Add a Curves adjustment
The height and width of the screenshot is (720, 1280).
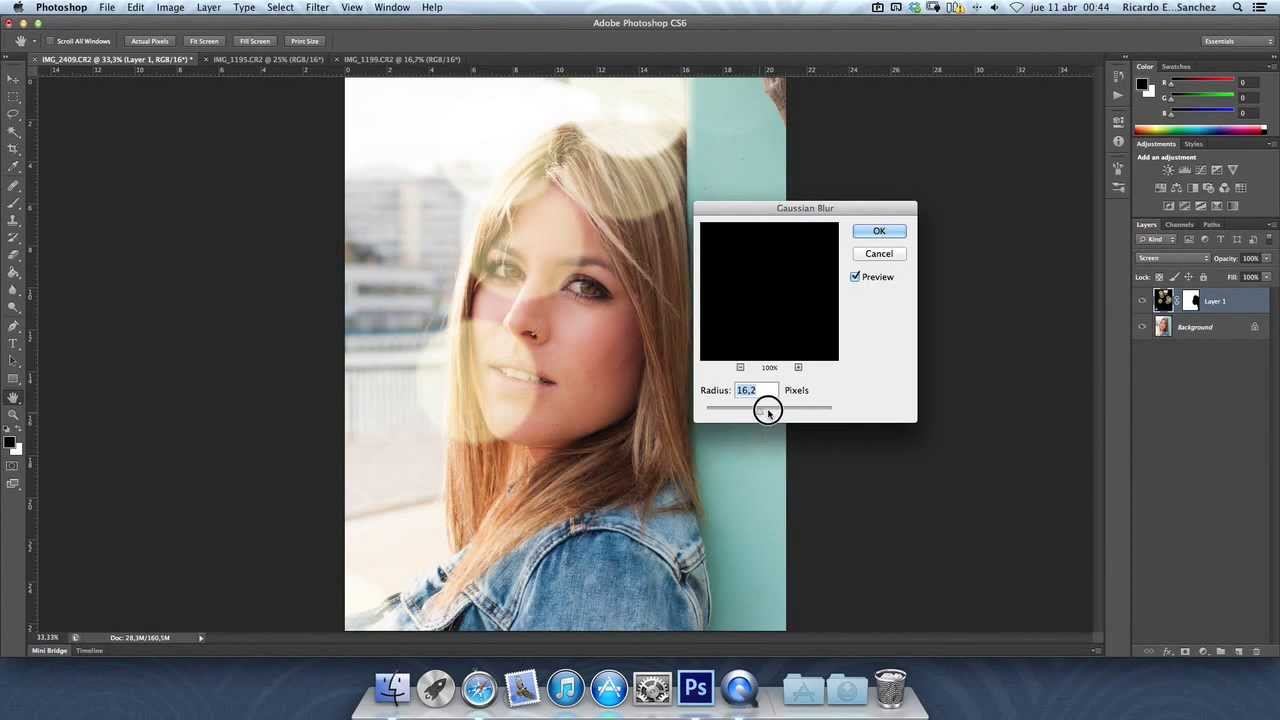1201,170
